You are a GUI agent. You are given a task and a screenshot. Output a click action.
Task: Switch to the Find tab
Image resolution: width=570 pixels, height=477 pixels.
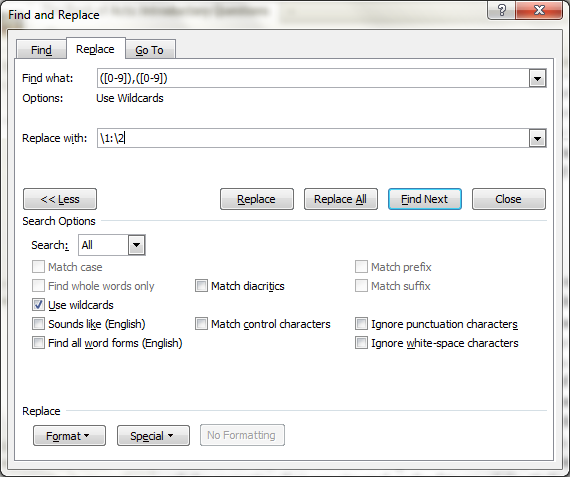click(41, 50)
